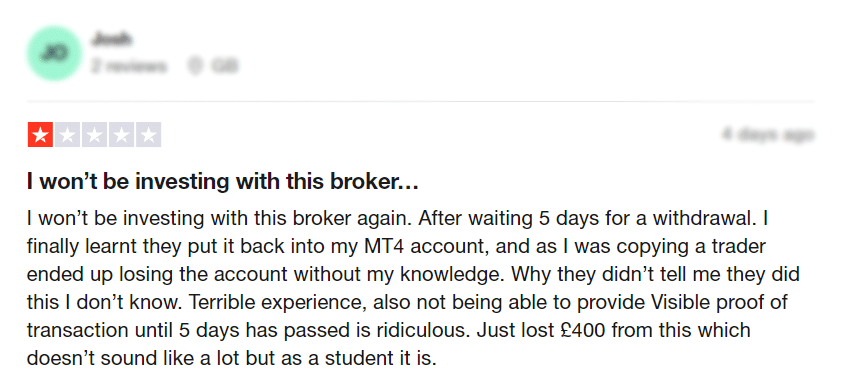This screenshot has width=842, height=377.
Task: Click the second grey rating star
Action: tap(67, 135)
